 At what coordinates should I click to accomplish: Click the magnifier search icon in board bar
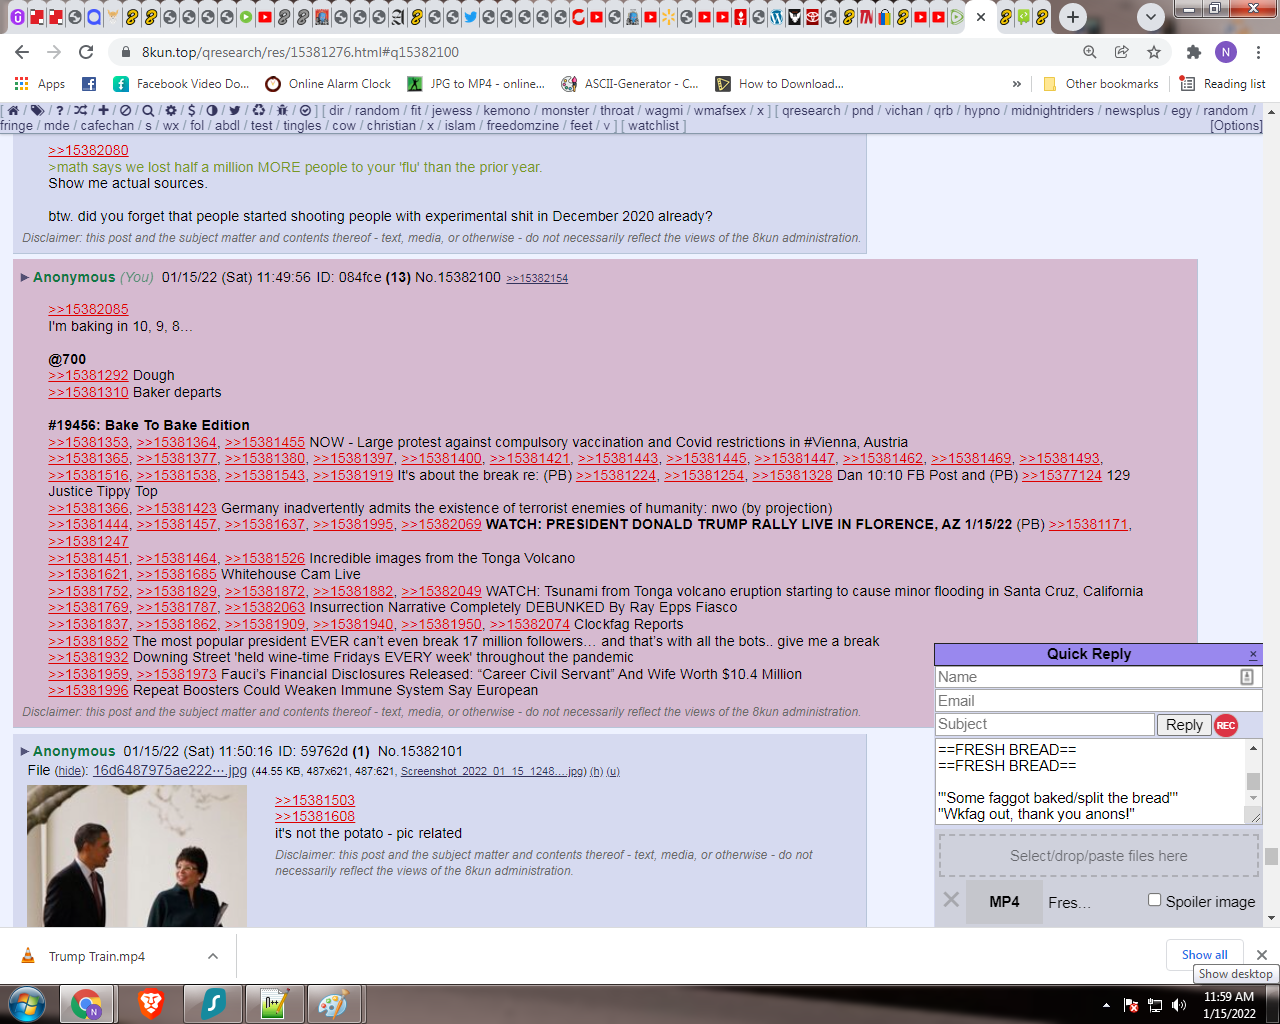coord(148,111)
